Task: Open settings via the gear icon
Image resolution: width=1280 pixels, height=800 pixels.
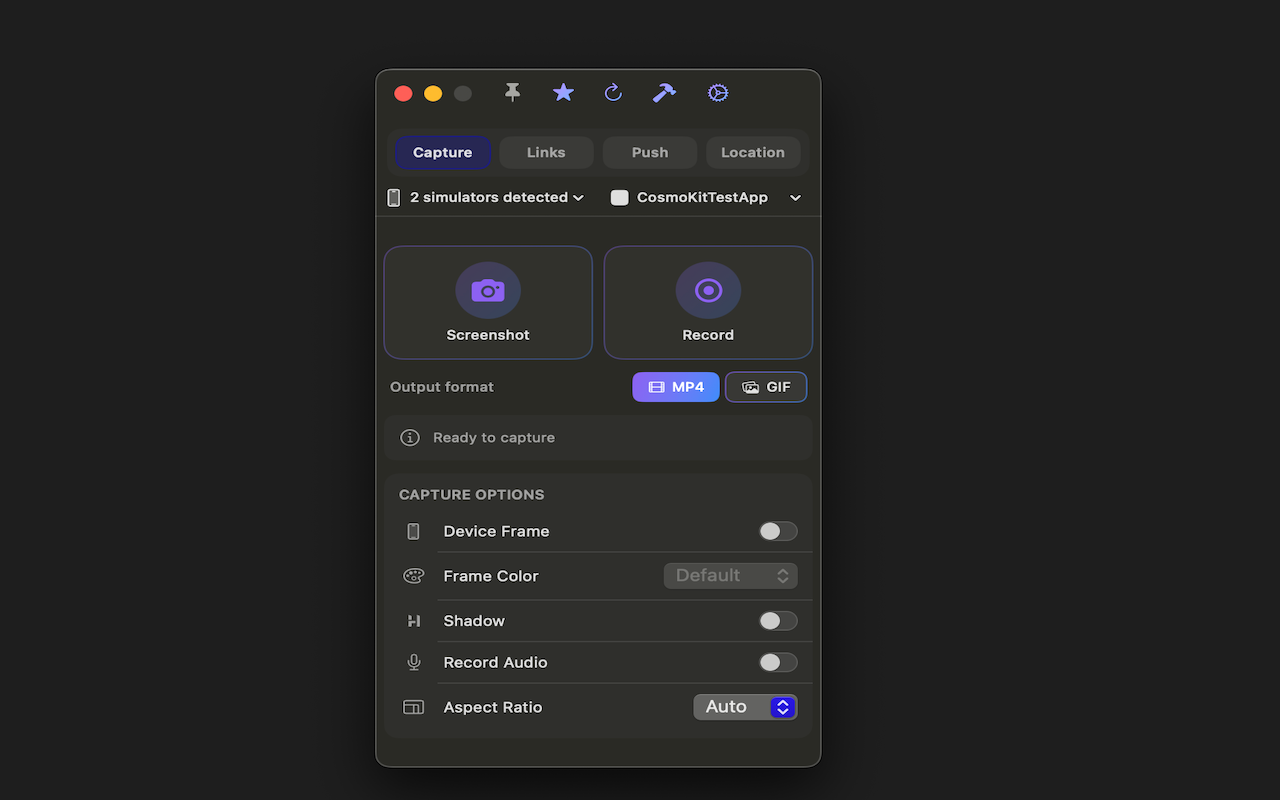Action: pos(716,92)
